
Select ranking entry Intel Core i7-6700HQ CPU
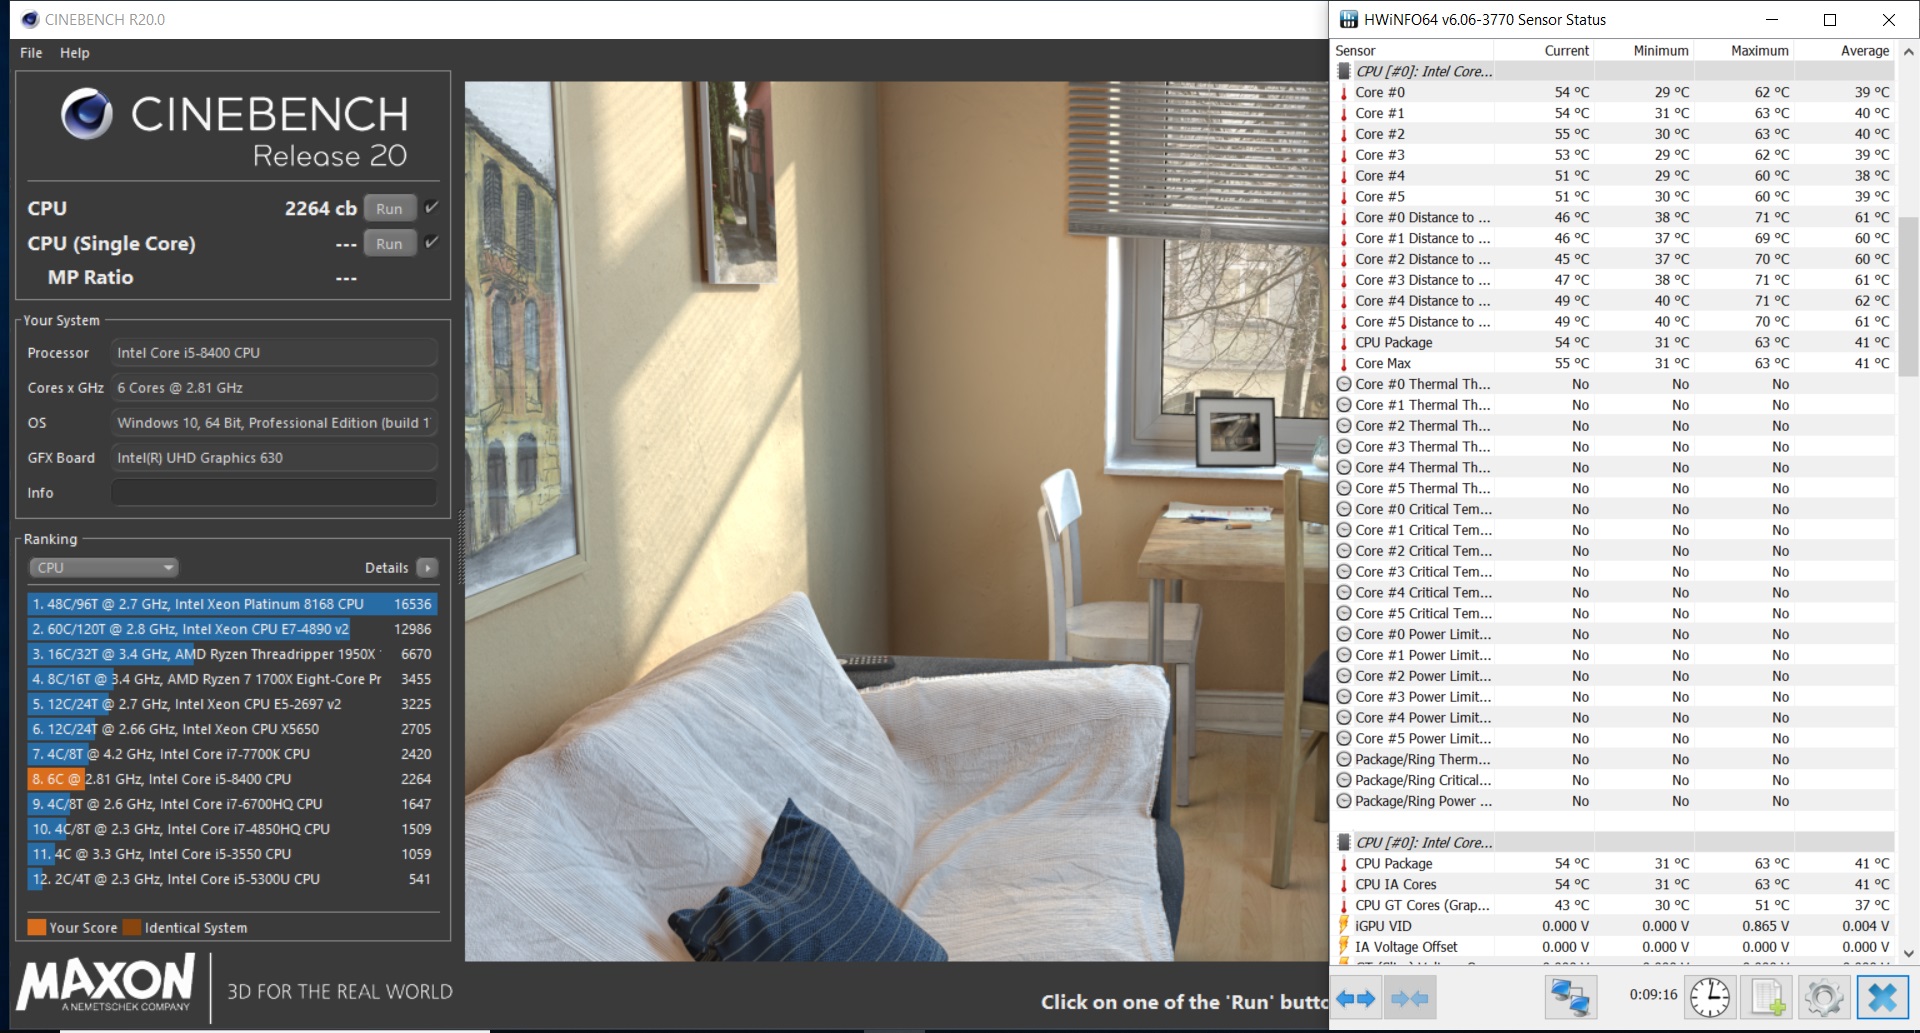pyautogui.click(x=232, y=804)
